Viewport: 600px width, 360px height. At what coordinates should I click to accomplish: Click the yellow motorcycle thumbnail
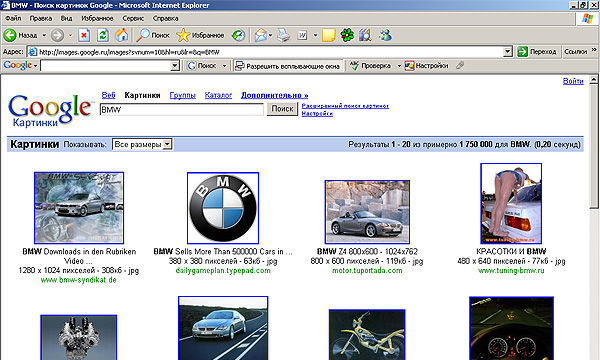tap(367, 335)
